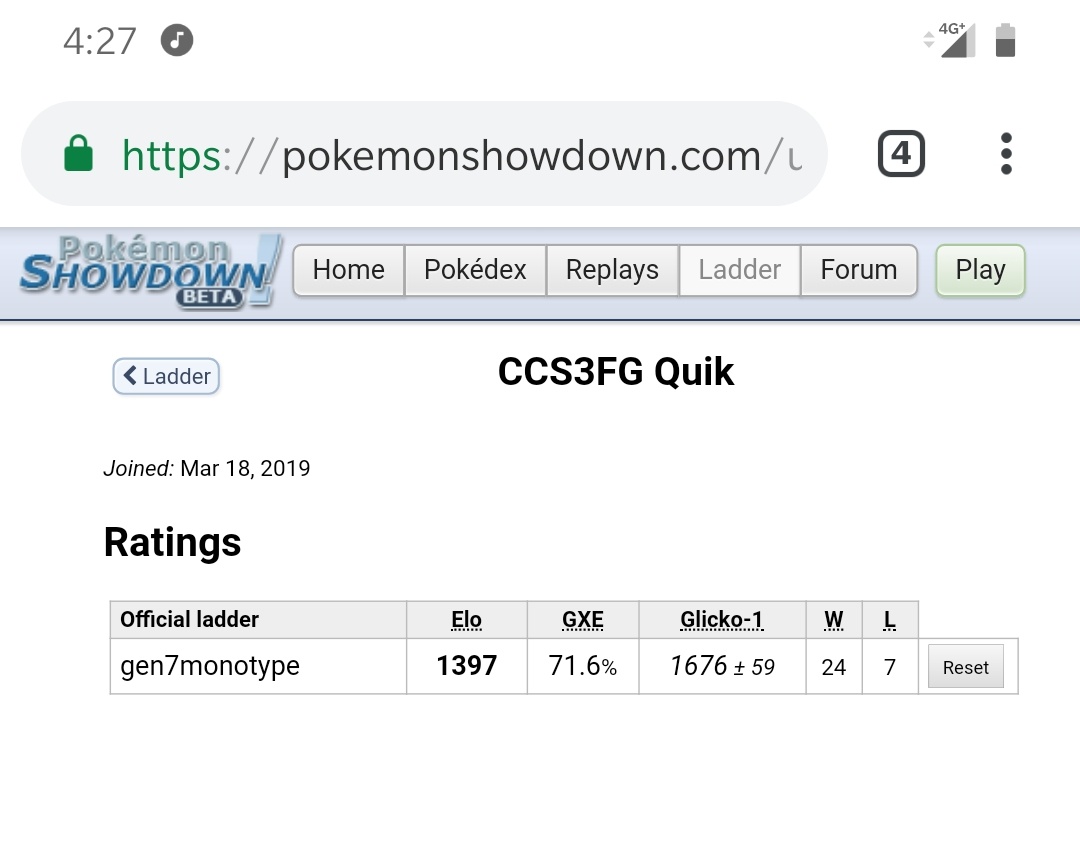Click the GXE column header
The width and height of the screenshot is (1080, 852).
pyautogui.click(x=583, y=620)
